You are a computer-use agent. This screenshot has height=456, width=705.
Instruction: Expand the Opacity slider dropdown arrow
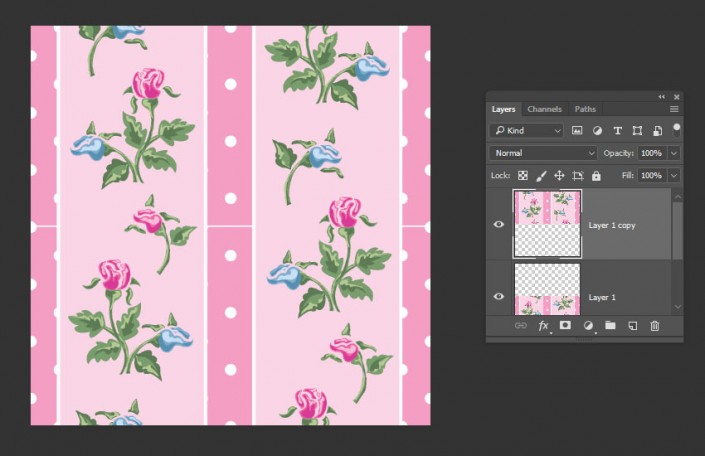click(674, 153)
